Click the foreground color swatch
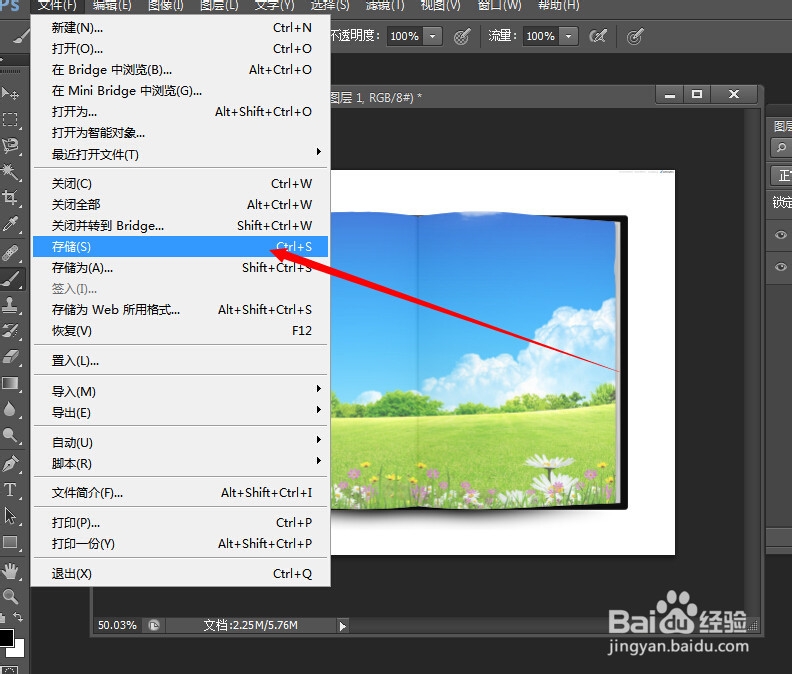The height and width of the screenshot is (674, 792). pos(6,638)
